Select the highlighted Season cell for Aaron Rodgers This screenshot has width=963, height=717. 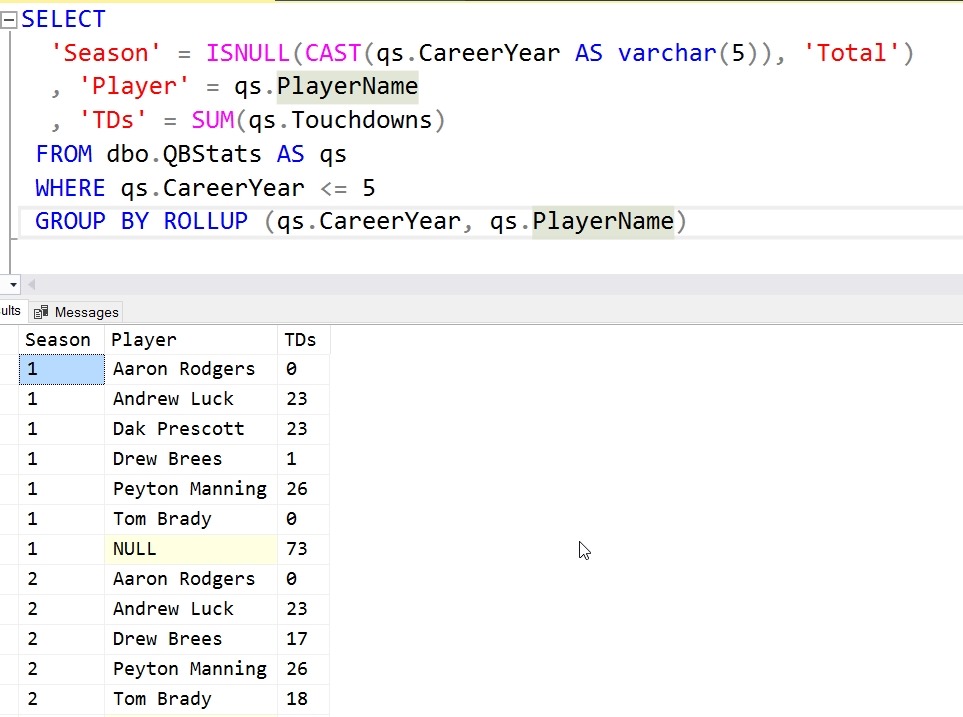click(61, 369)
